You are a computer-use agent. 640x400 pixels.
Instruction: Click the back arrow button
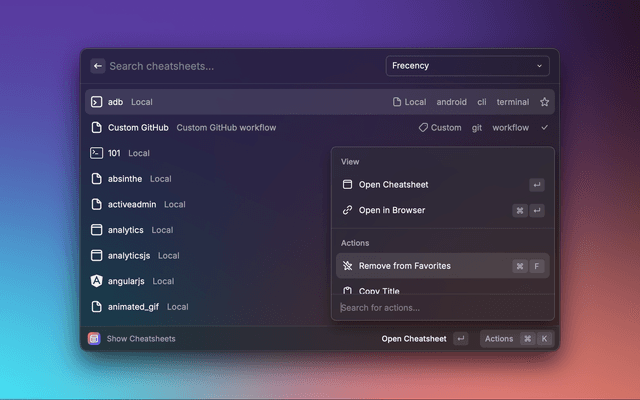click(98, 66)
